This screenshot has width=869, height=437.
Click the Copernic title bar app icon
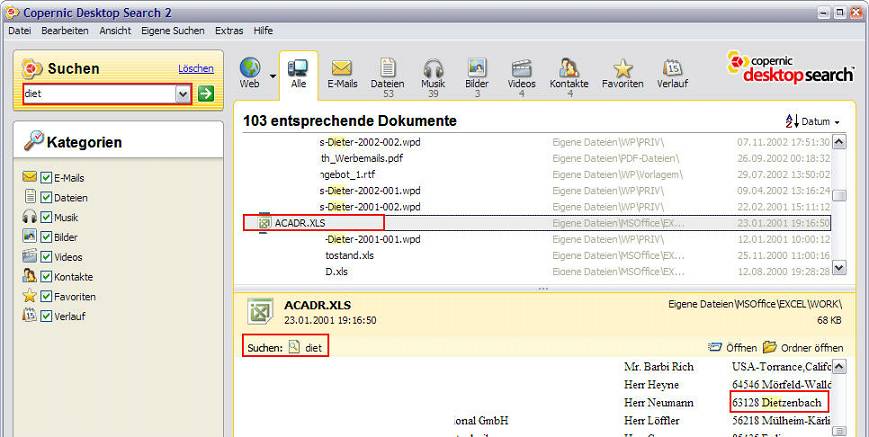12,13
